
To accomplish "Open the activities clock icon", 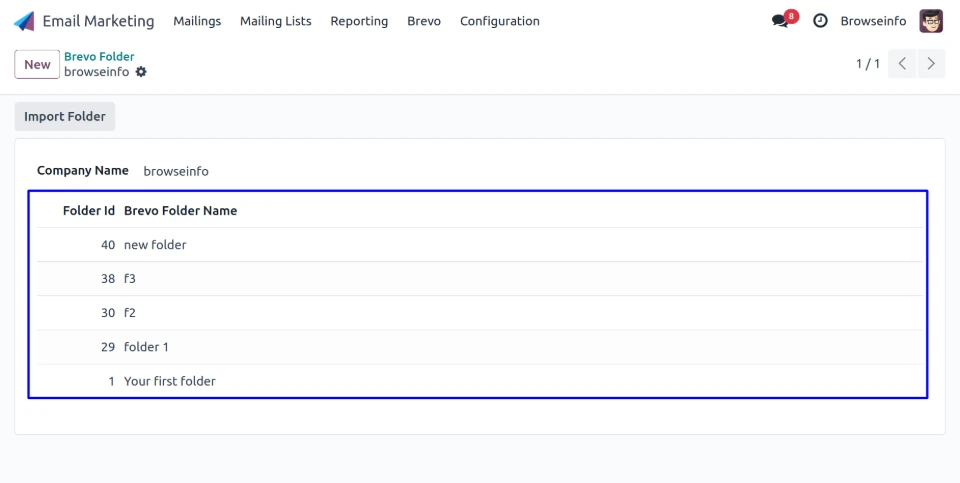I will pos(820,21).
